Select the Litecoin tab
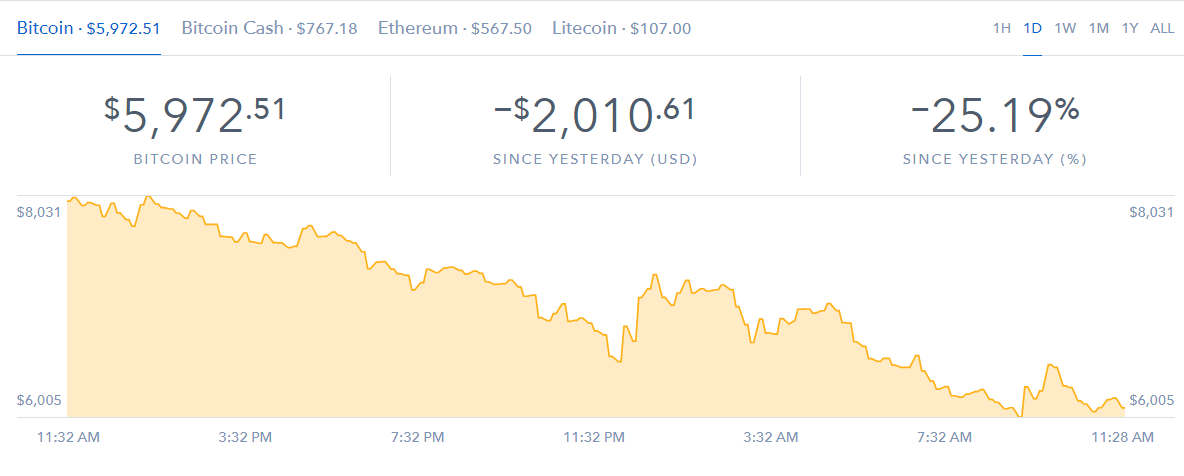This screenshot has width=1184, height=476. [621, 28]
